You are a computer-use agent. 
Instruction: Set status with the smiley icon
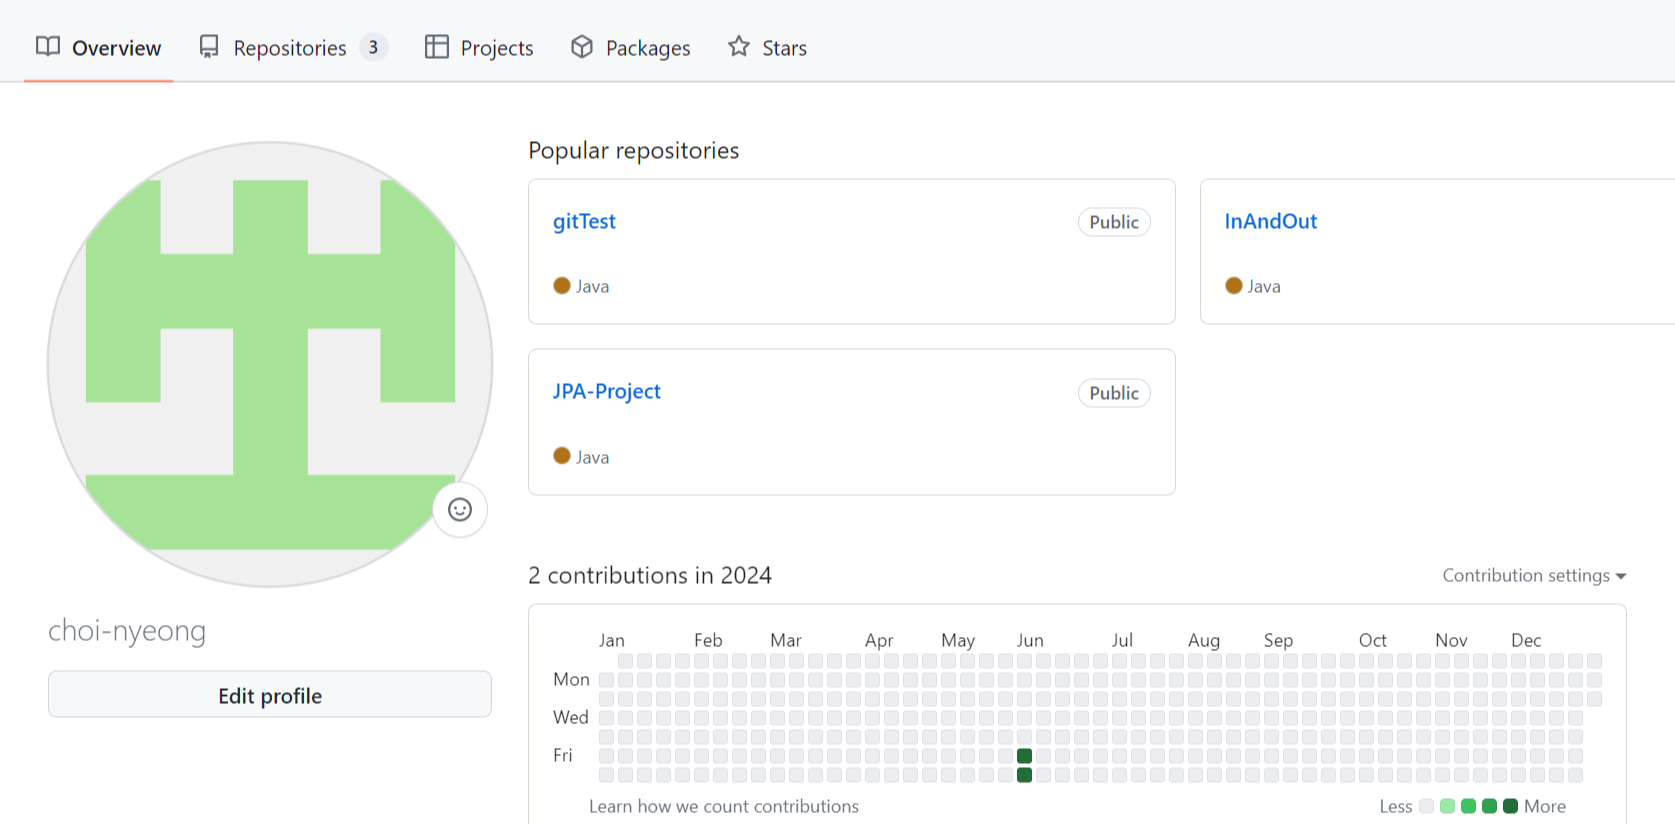pos(460,510)
